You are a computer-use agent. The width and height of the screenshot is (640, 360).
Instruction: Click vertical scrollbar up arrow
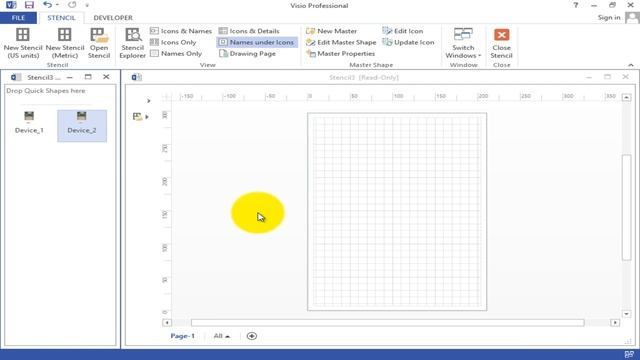[x=627, y=98]
